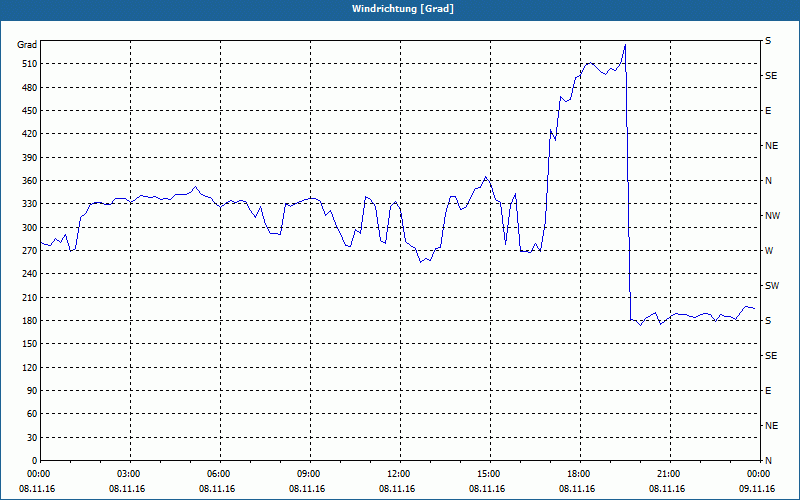Click the blue line's highest peak
The width and height of the screenshot is (800, 500).
[625, 45]
